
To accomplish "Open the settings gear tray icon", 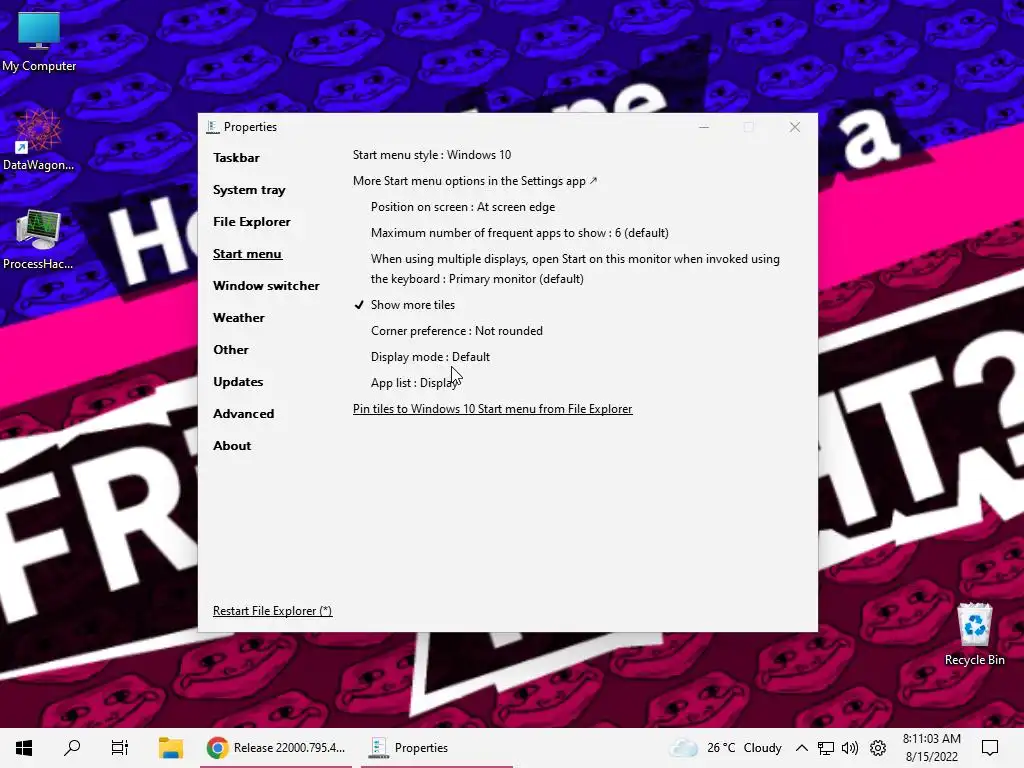I will coord(878,748).
